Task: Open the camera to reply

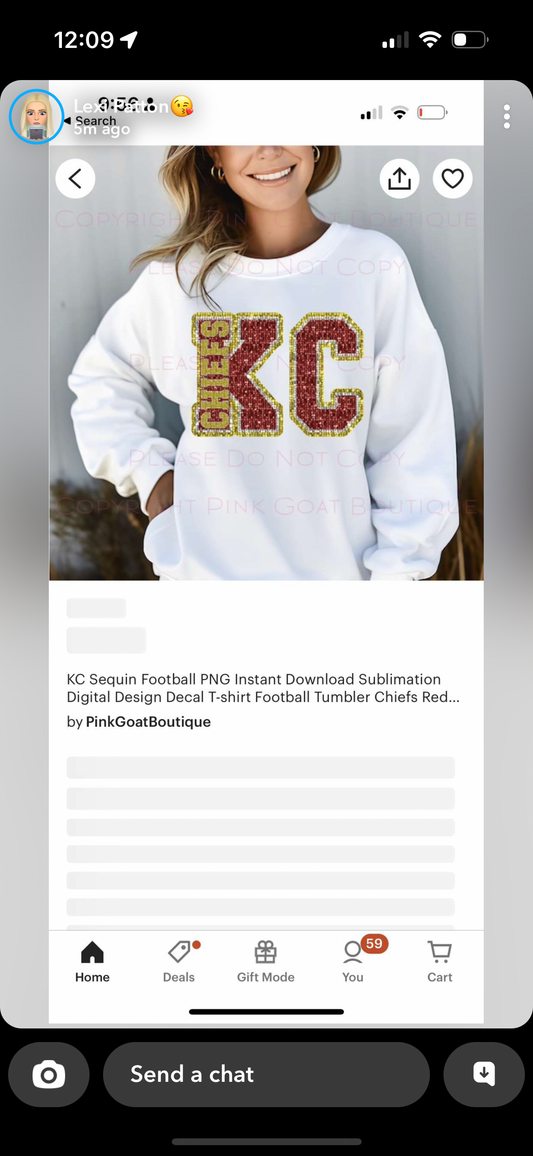Action: (49, 1074)
